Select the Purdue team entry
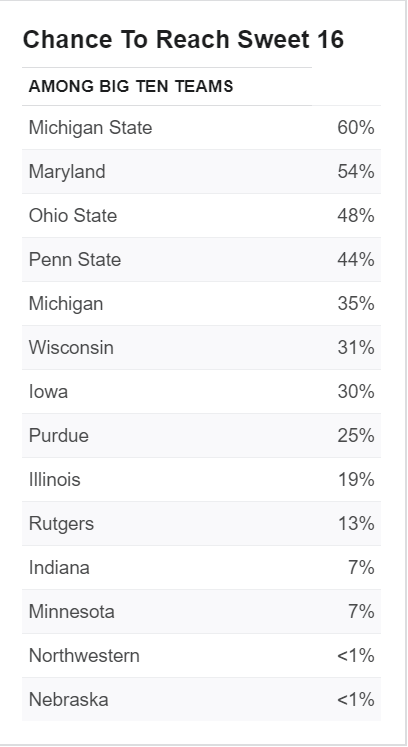This screenshot has height=747, width=408. (x=59, y=436)
